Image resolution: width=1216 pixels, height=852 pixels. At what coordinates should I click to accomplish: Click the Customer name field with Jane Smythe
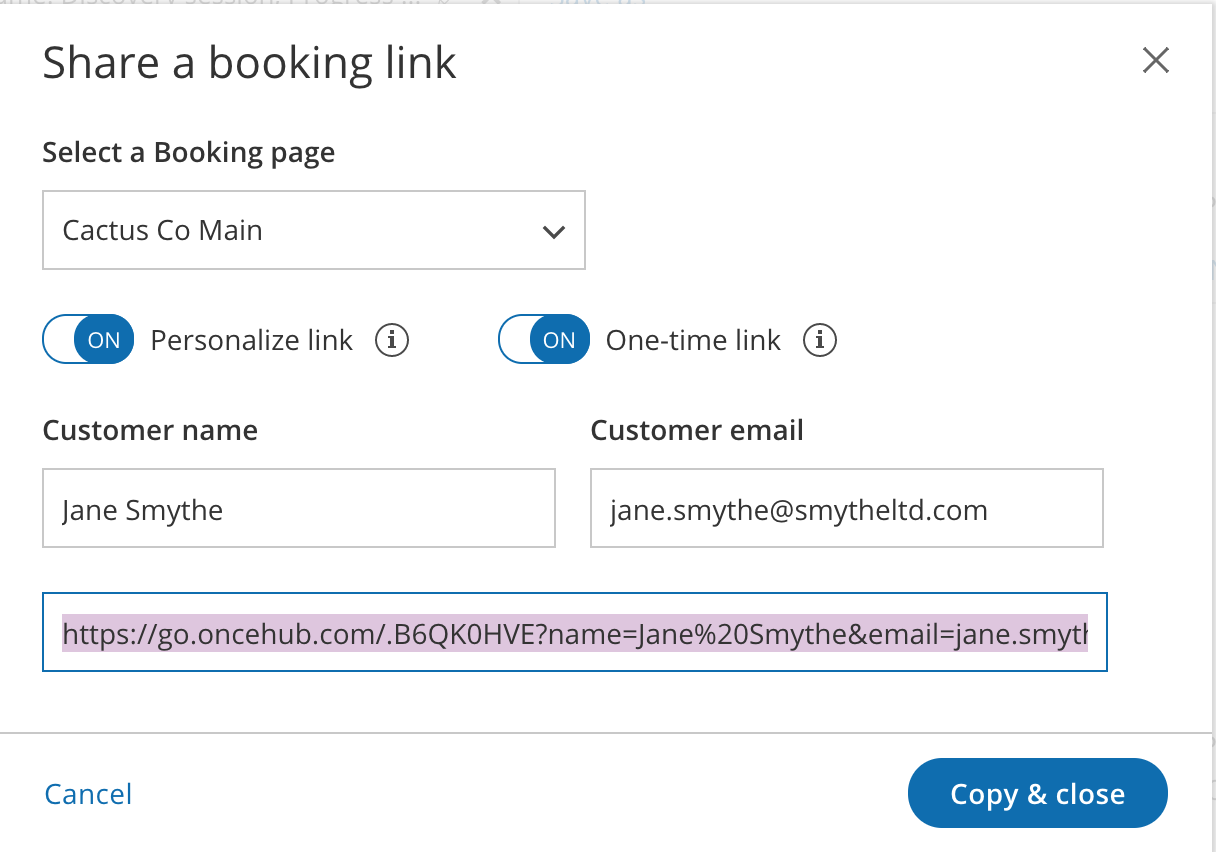tap(298, 510)
